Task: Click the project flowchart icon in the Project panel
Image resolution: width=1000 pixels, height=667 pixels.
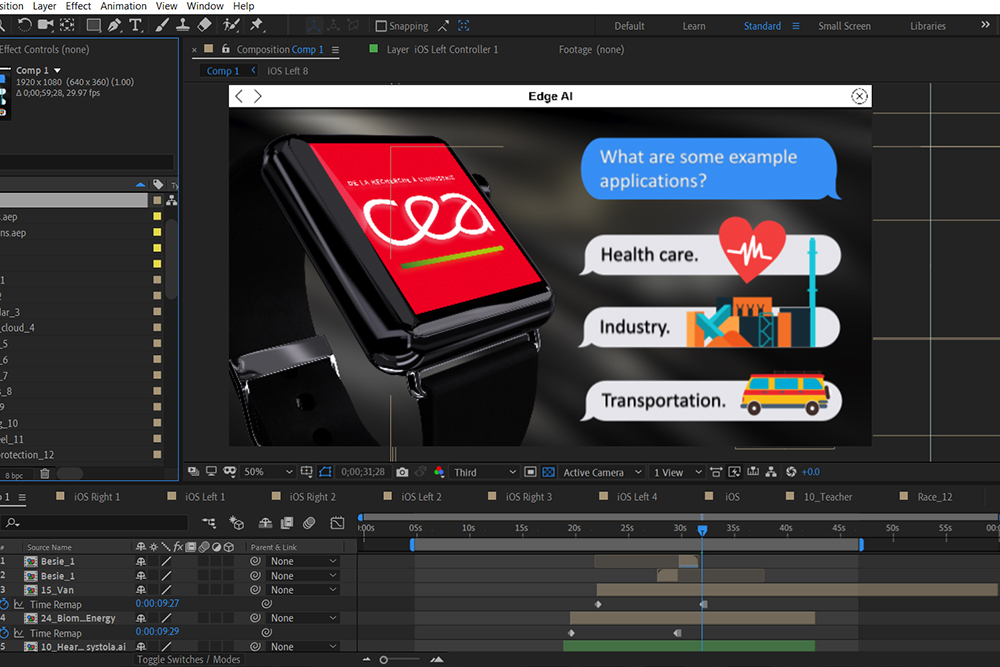Action: pos(172,200)
